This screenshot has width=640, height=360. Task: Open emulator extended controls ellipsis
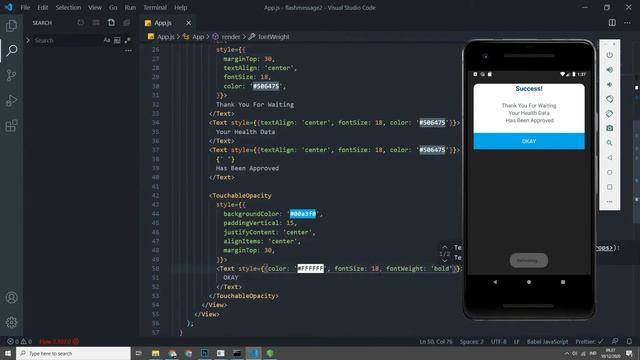[609, 202]
